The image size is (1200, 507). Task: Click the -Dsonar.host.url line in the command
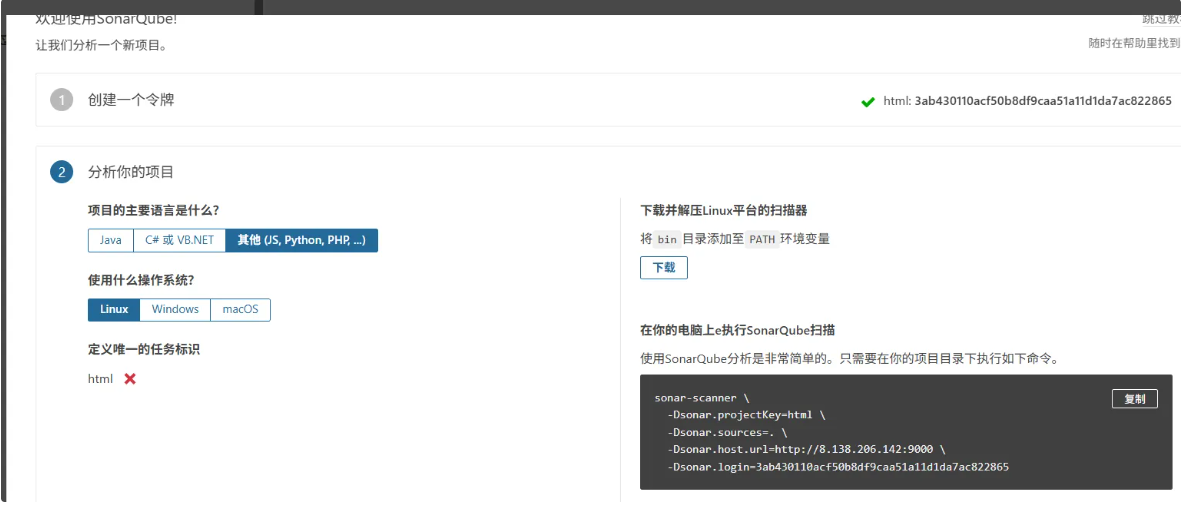pyautogui.click(x=806, y=450)
